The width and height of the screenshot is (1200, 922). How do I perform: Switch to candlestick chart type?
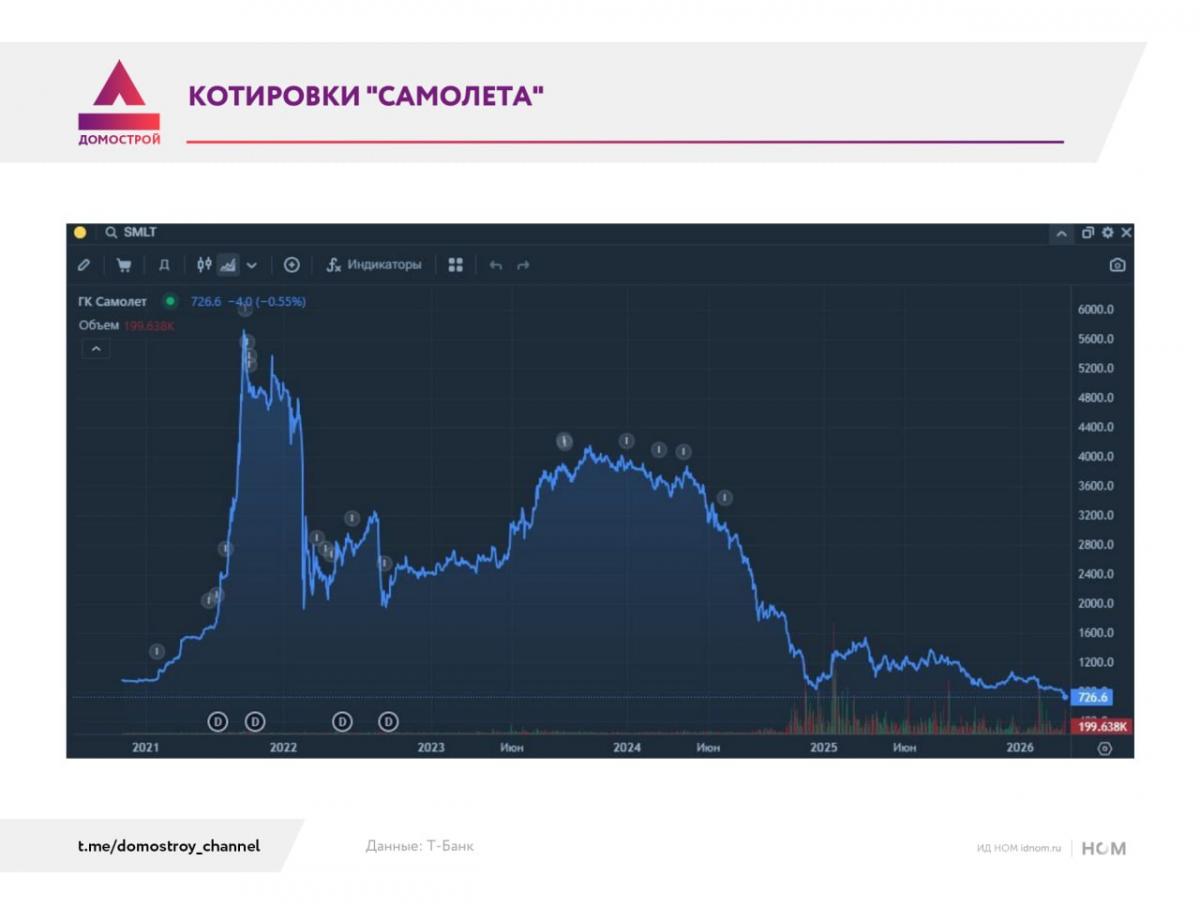pyautogui.click(x=204, y=265)
